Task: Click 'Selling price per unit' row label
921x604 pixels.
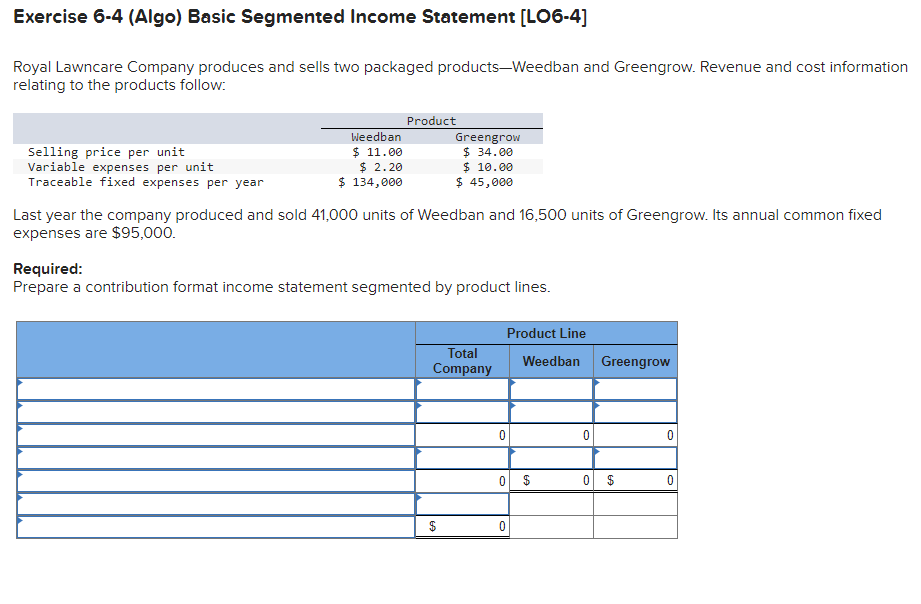Action: (106, 152)
